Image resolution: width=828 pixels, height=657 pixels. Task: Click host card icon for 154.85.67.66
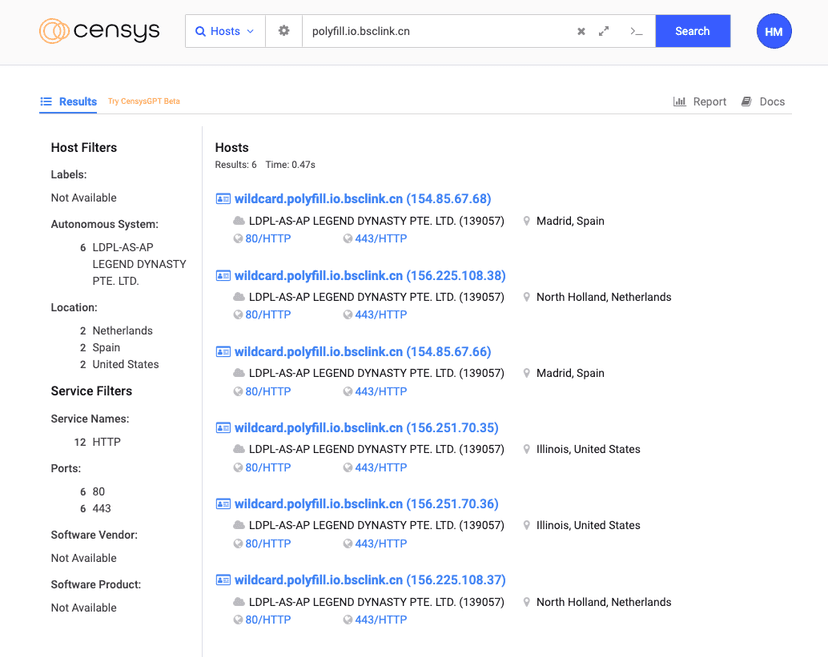pos(223,352)
